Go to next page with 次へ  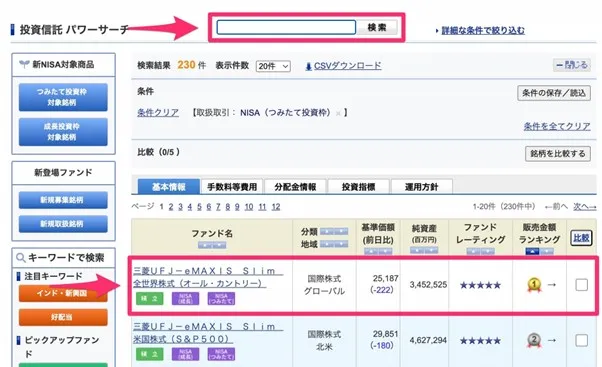pyautogui.click(x=584, y=207)
